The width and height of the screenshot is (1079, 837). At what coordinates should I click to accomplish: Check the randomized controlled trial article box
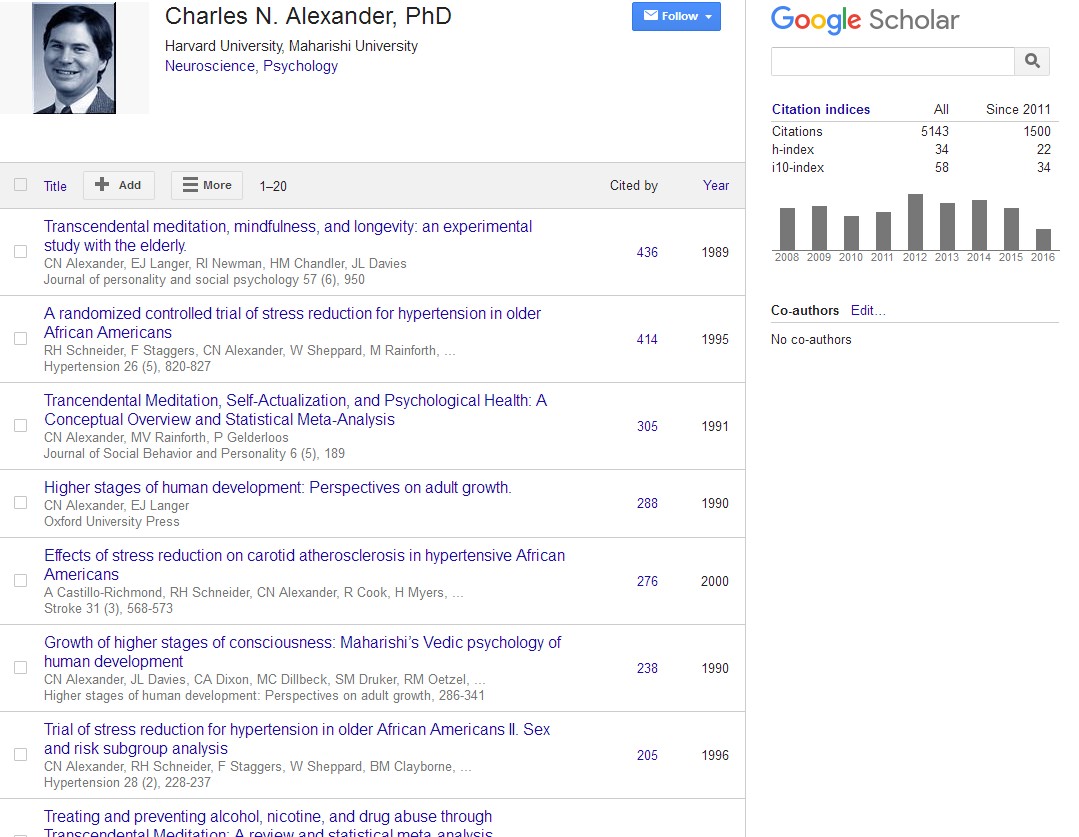point(21,339)
